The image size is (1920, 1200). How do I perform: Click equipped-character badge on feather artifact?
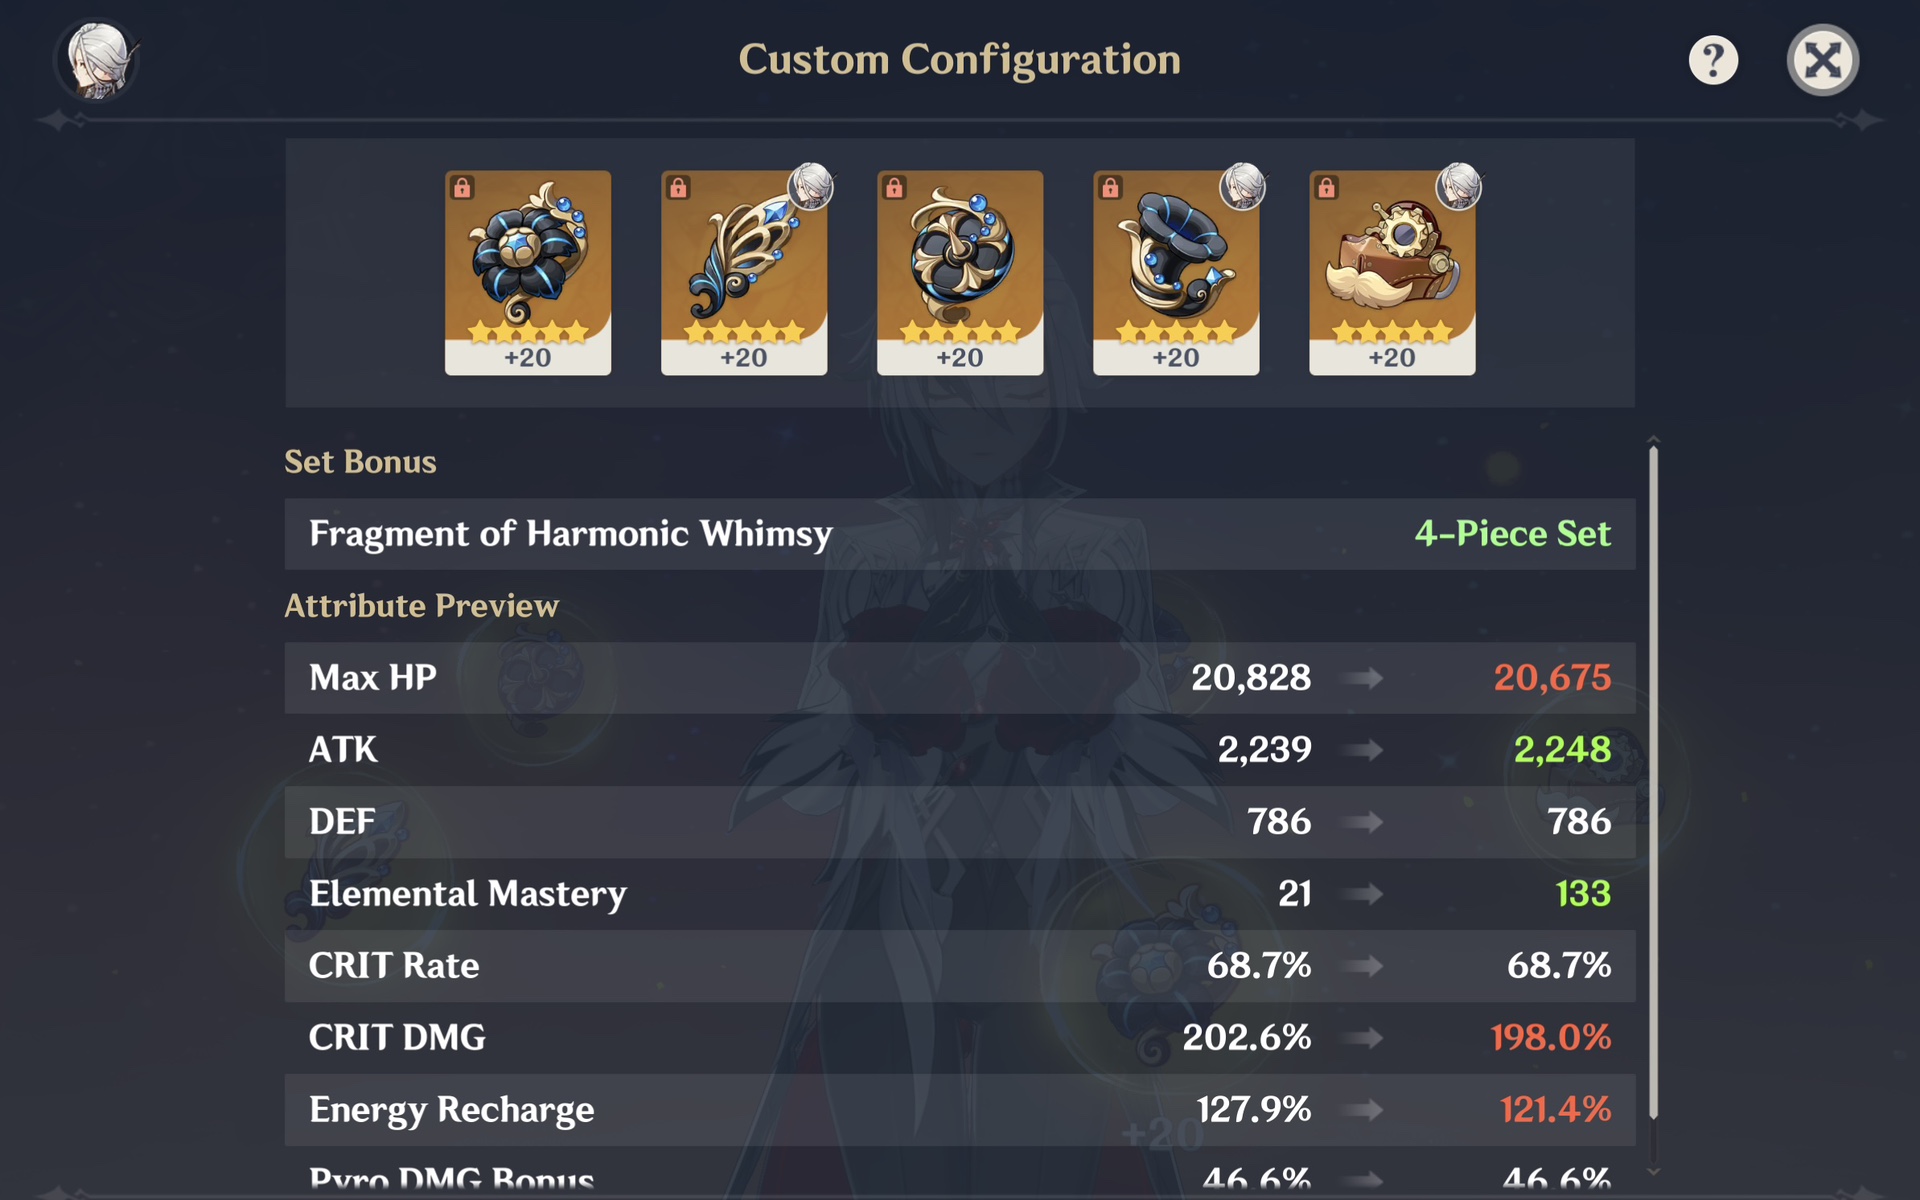810,186
